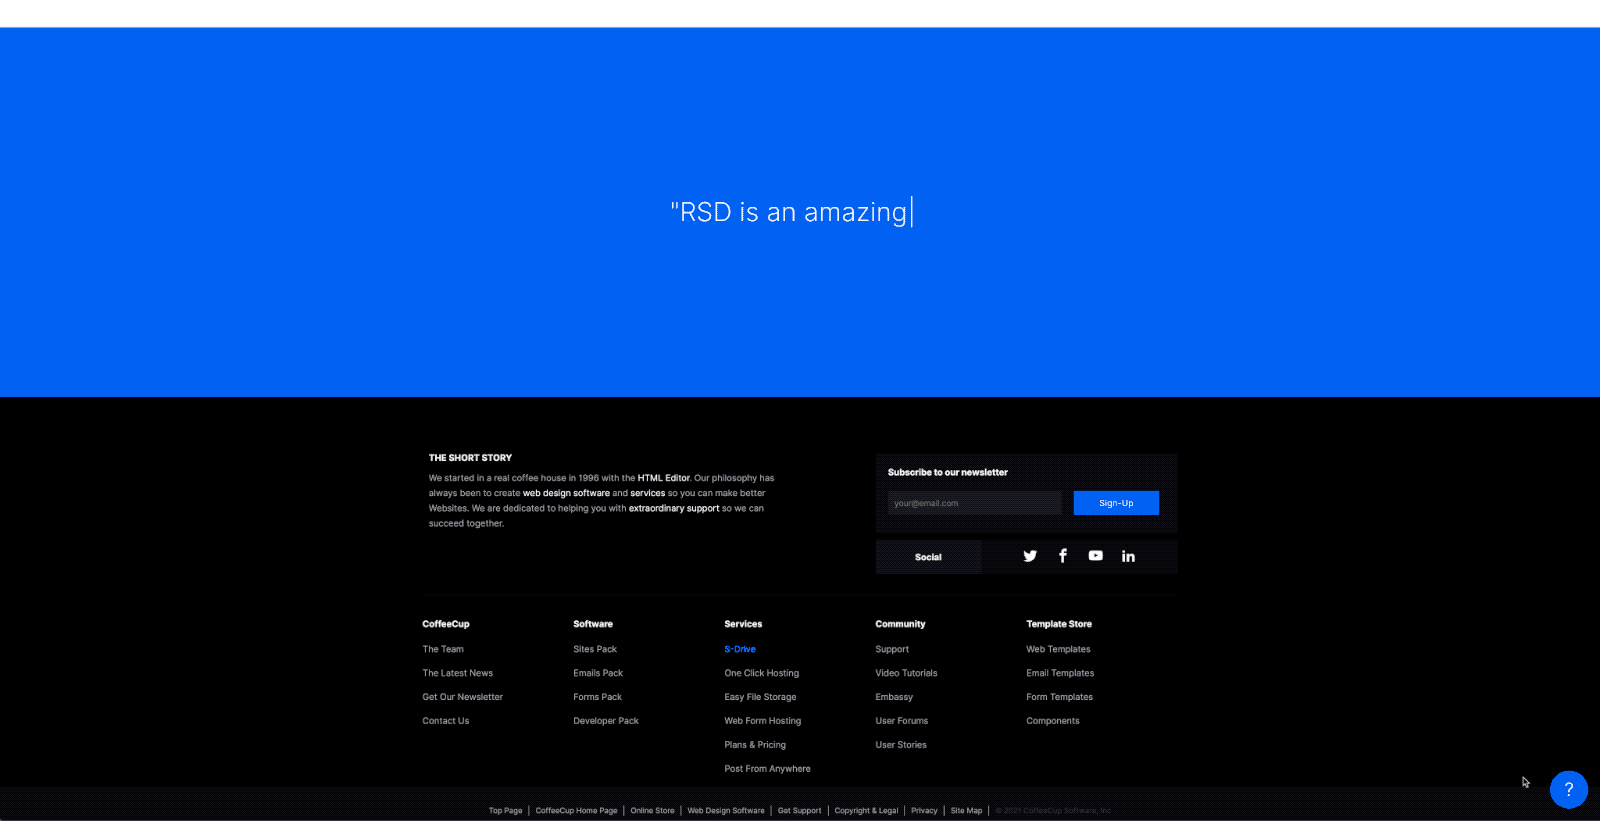Open the Facebook social icon
The height and width of the screenshot is (821, 1600).
1063,556
